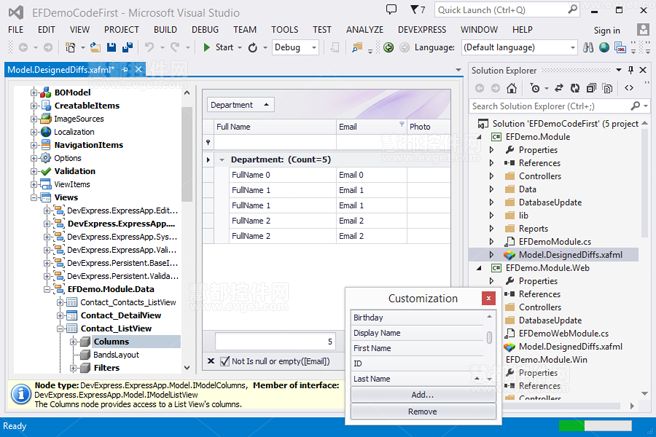Image resolution: width=656 pixels, height=437 pixels.
Task: Collapse the Views node
Action: click(34, 197)
